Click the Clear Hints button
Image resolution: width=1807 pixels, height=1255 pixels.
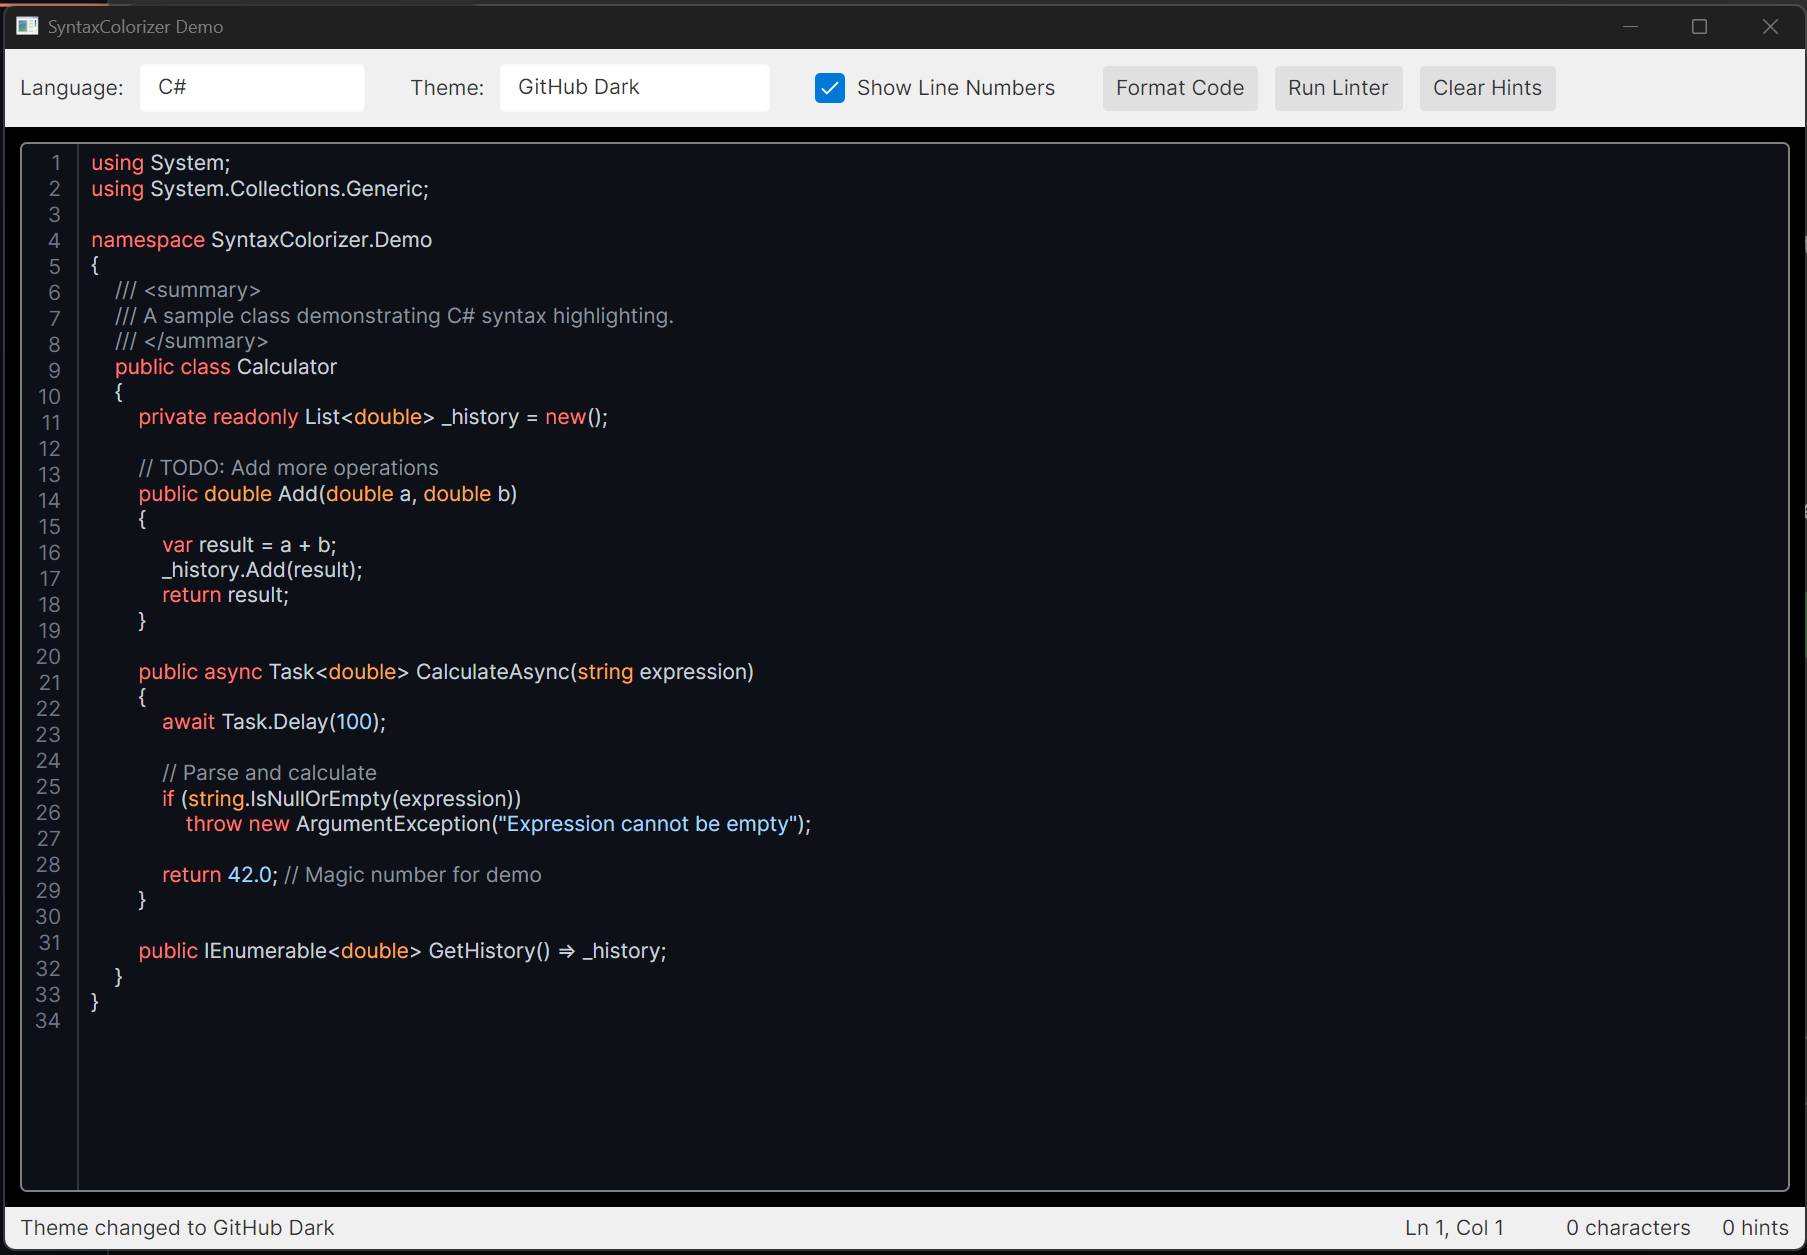click(1487, 88)
